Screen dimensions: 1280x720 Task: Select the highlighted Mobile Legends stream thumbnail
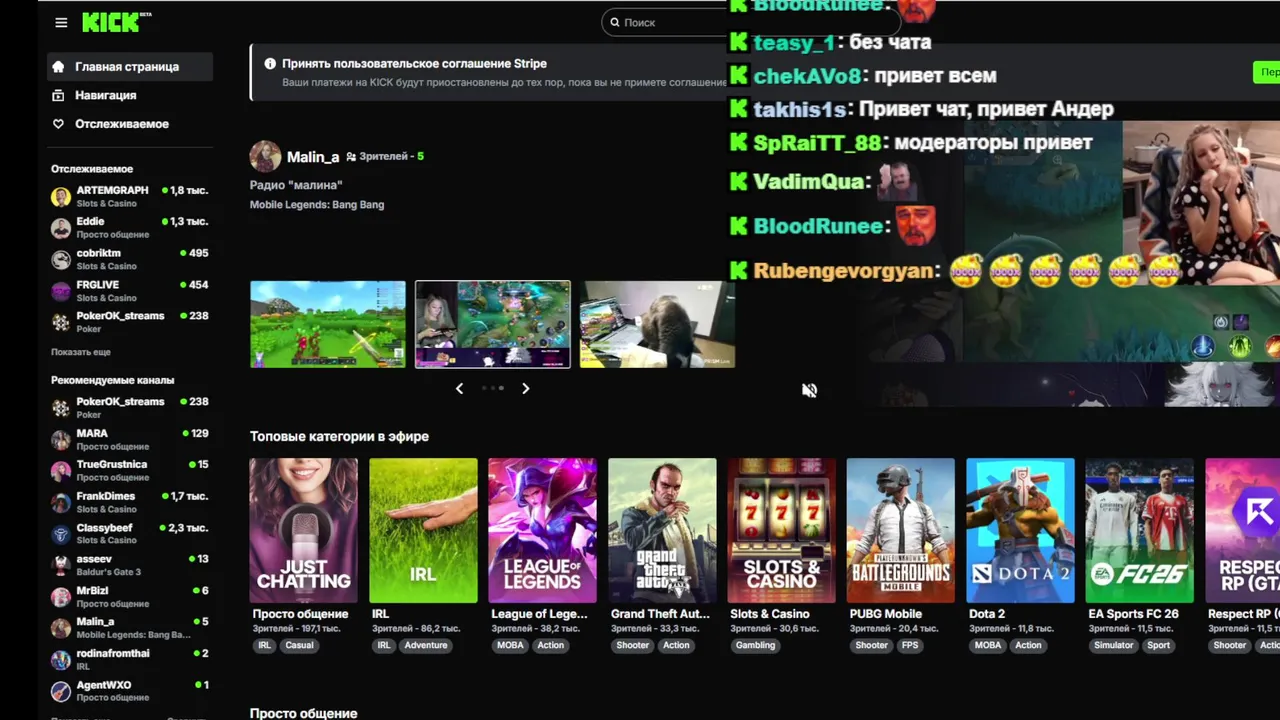[493, 324]
